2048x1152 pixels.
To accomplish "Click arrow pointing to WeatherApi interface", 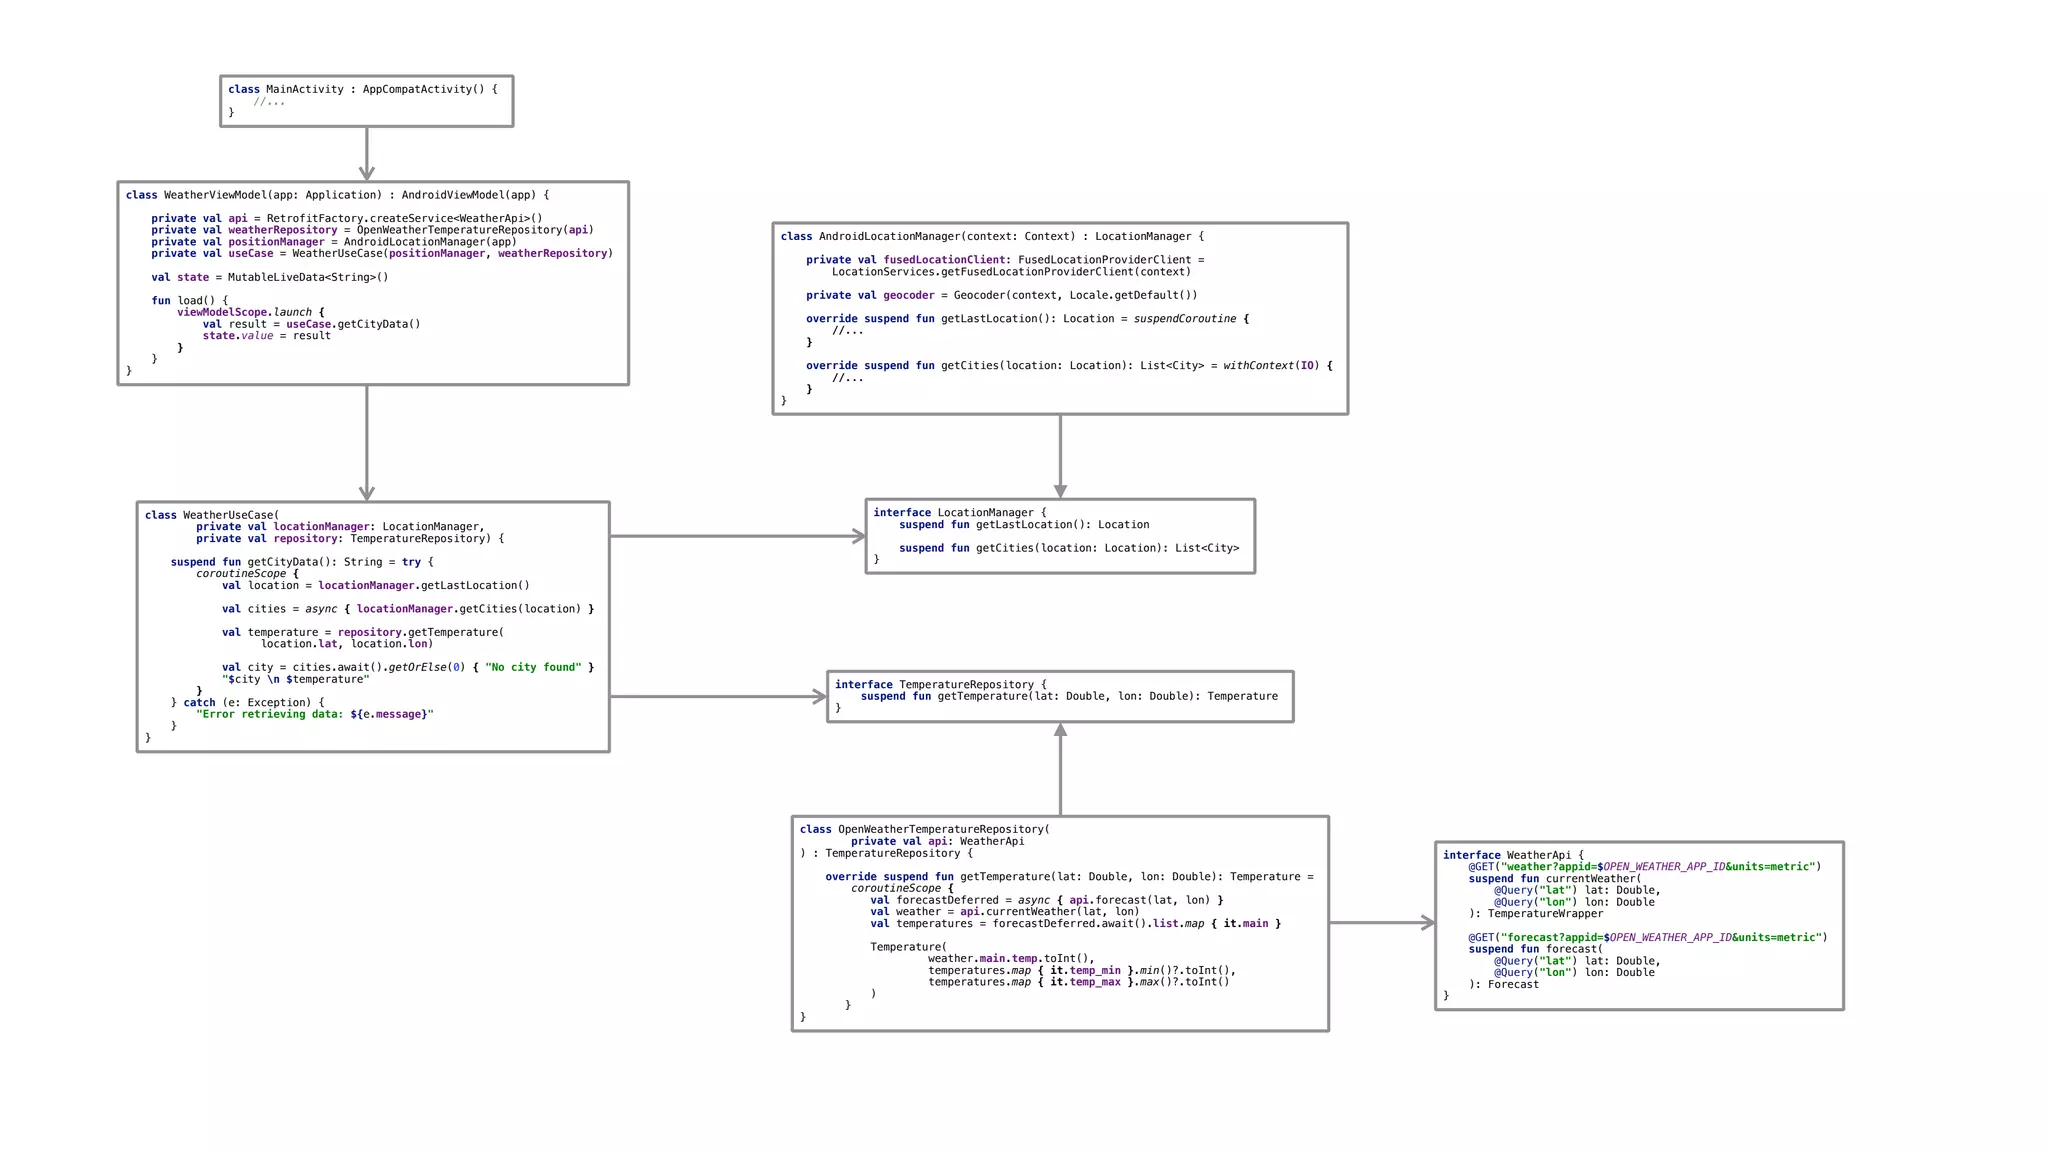I will pyautogui.click(x=1381, y=923).
